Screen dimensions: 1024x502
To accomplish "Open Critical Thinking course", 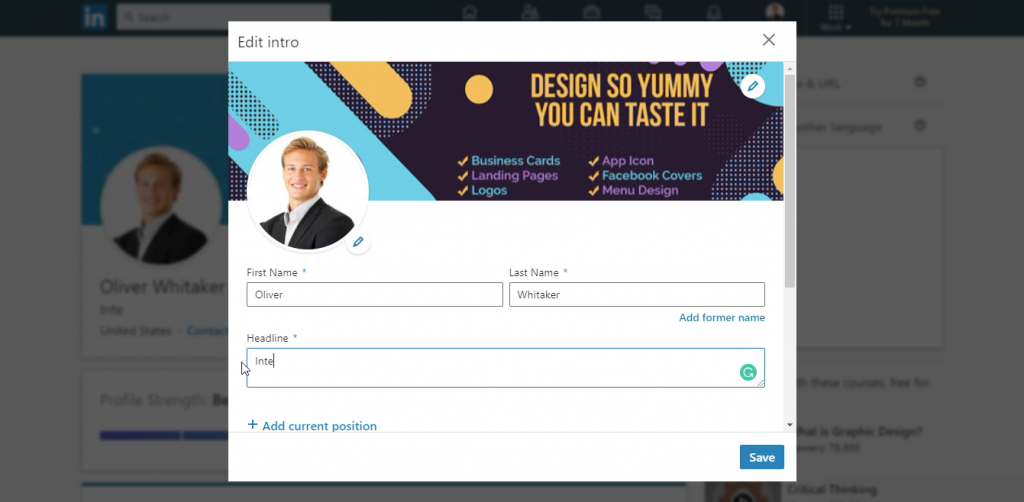I will [832, 489].
